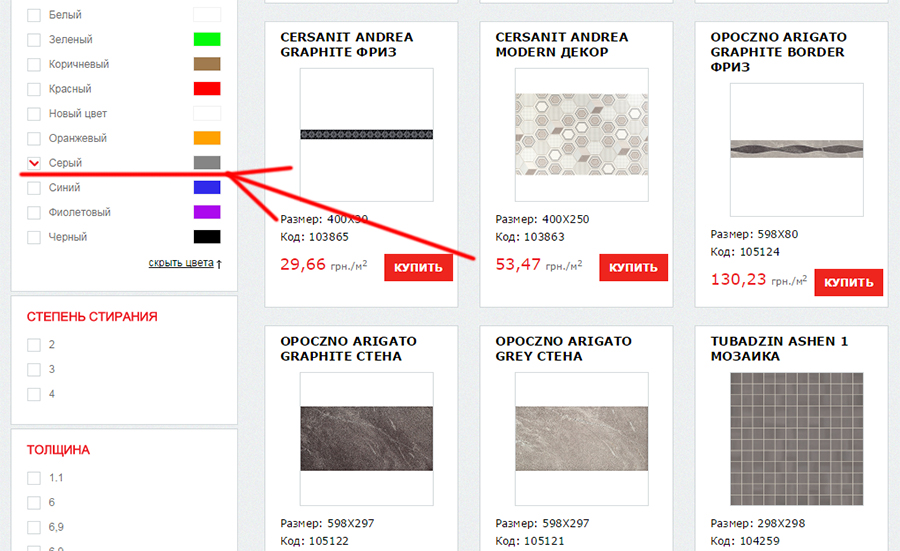This screenshot has height=551, width=900.
Task: View Arigato Graphite Border frieze image
Action: point(797,150)
